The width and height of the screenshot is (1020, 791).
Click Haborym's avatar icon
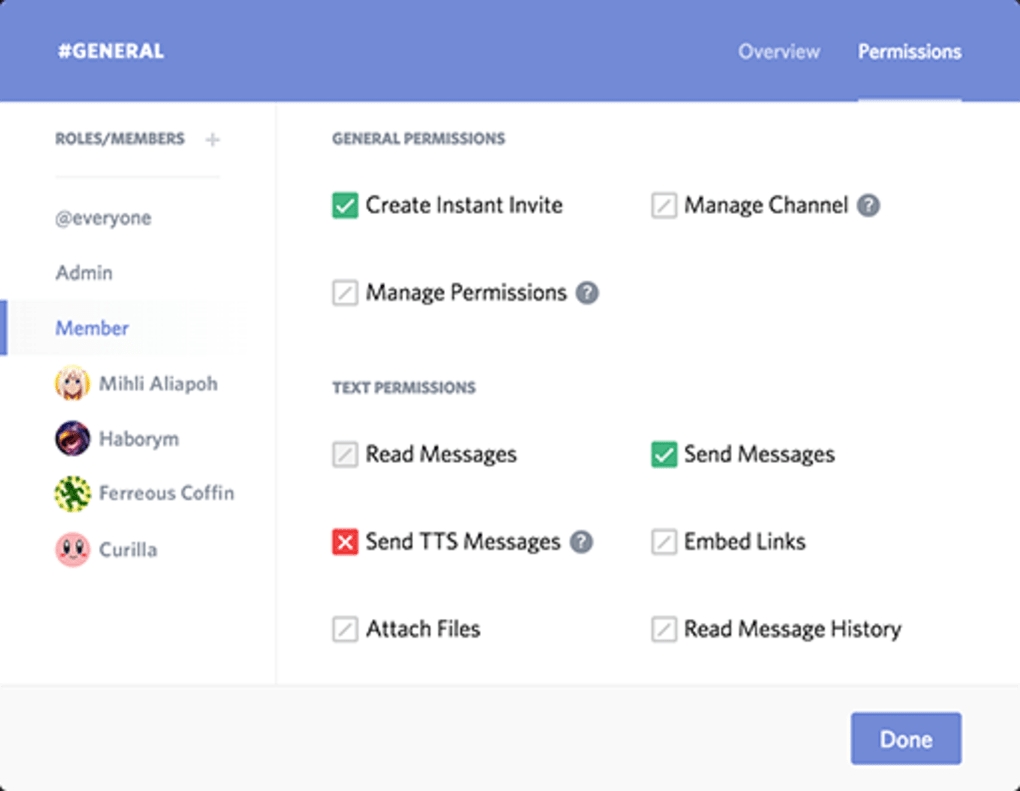click(72, 439)
